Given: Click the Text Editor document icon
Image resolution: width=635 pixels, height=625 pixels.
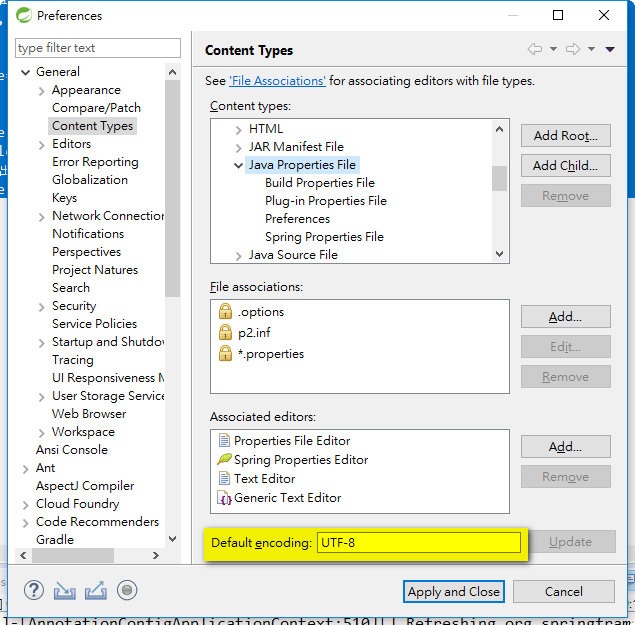Looking at the screenshot, I should 224,478.
